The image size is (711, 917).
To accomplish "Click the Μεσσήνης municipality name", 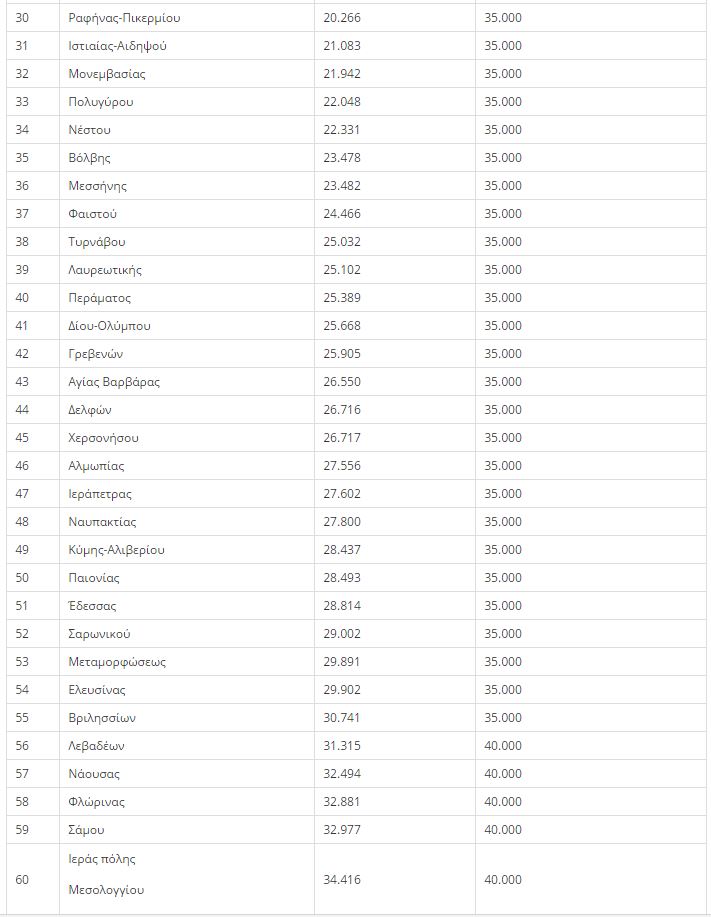I will (x=97, y=186).
